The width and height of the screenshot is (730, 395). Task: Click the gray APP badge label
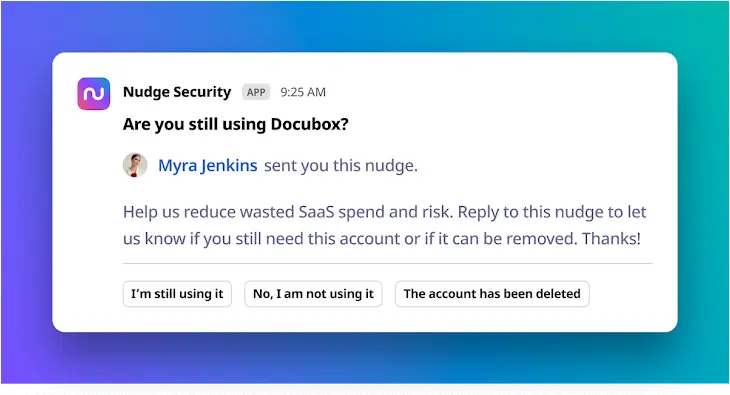point(256,92)
